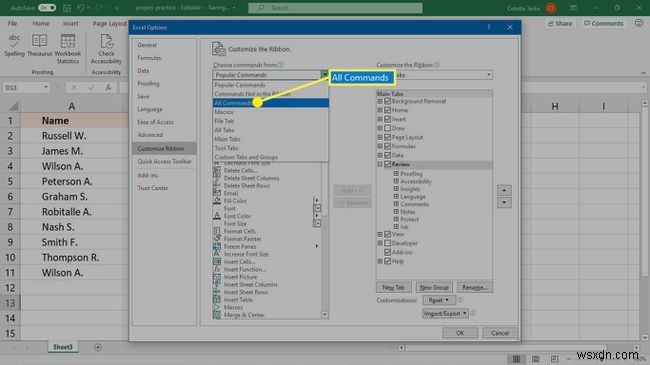The height and width of the screenshot is (365, 650).
Task: Expand the Proofing group node
Action: point(396,174)
